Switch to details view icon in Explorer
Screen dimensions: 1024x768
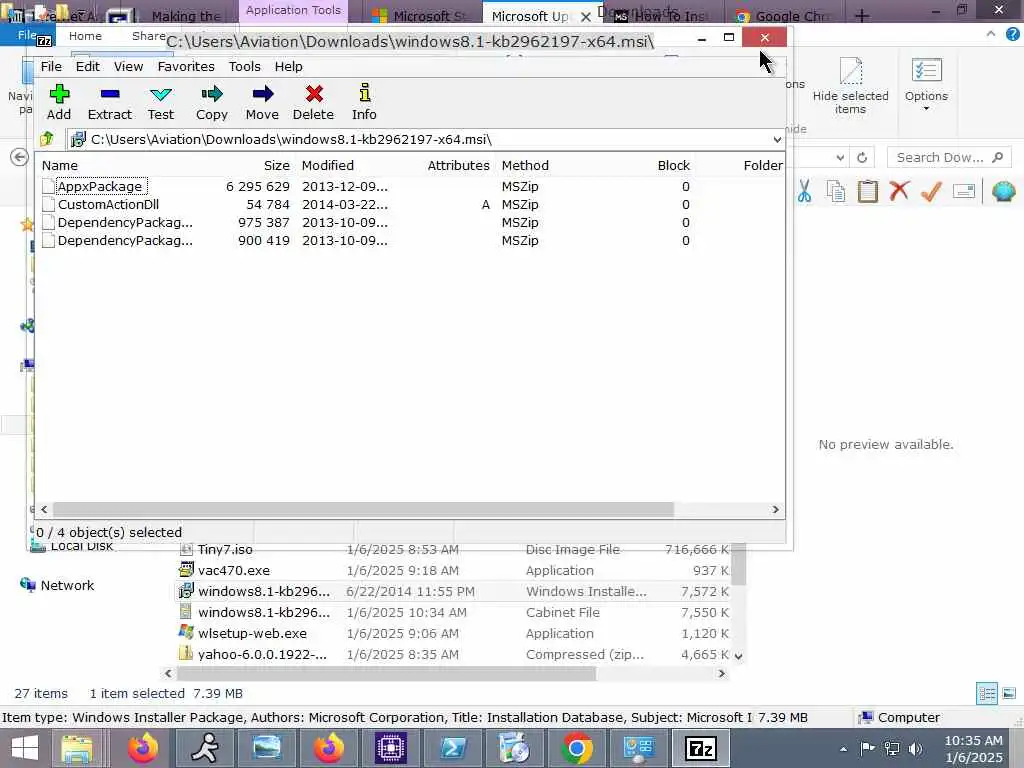(987, 694)
